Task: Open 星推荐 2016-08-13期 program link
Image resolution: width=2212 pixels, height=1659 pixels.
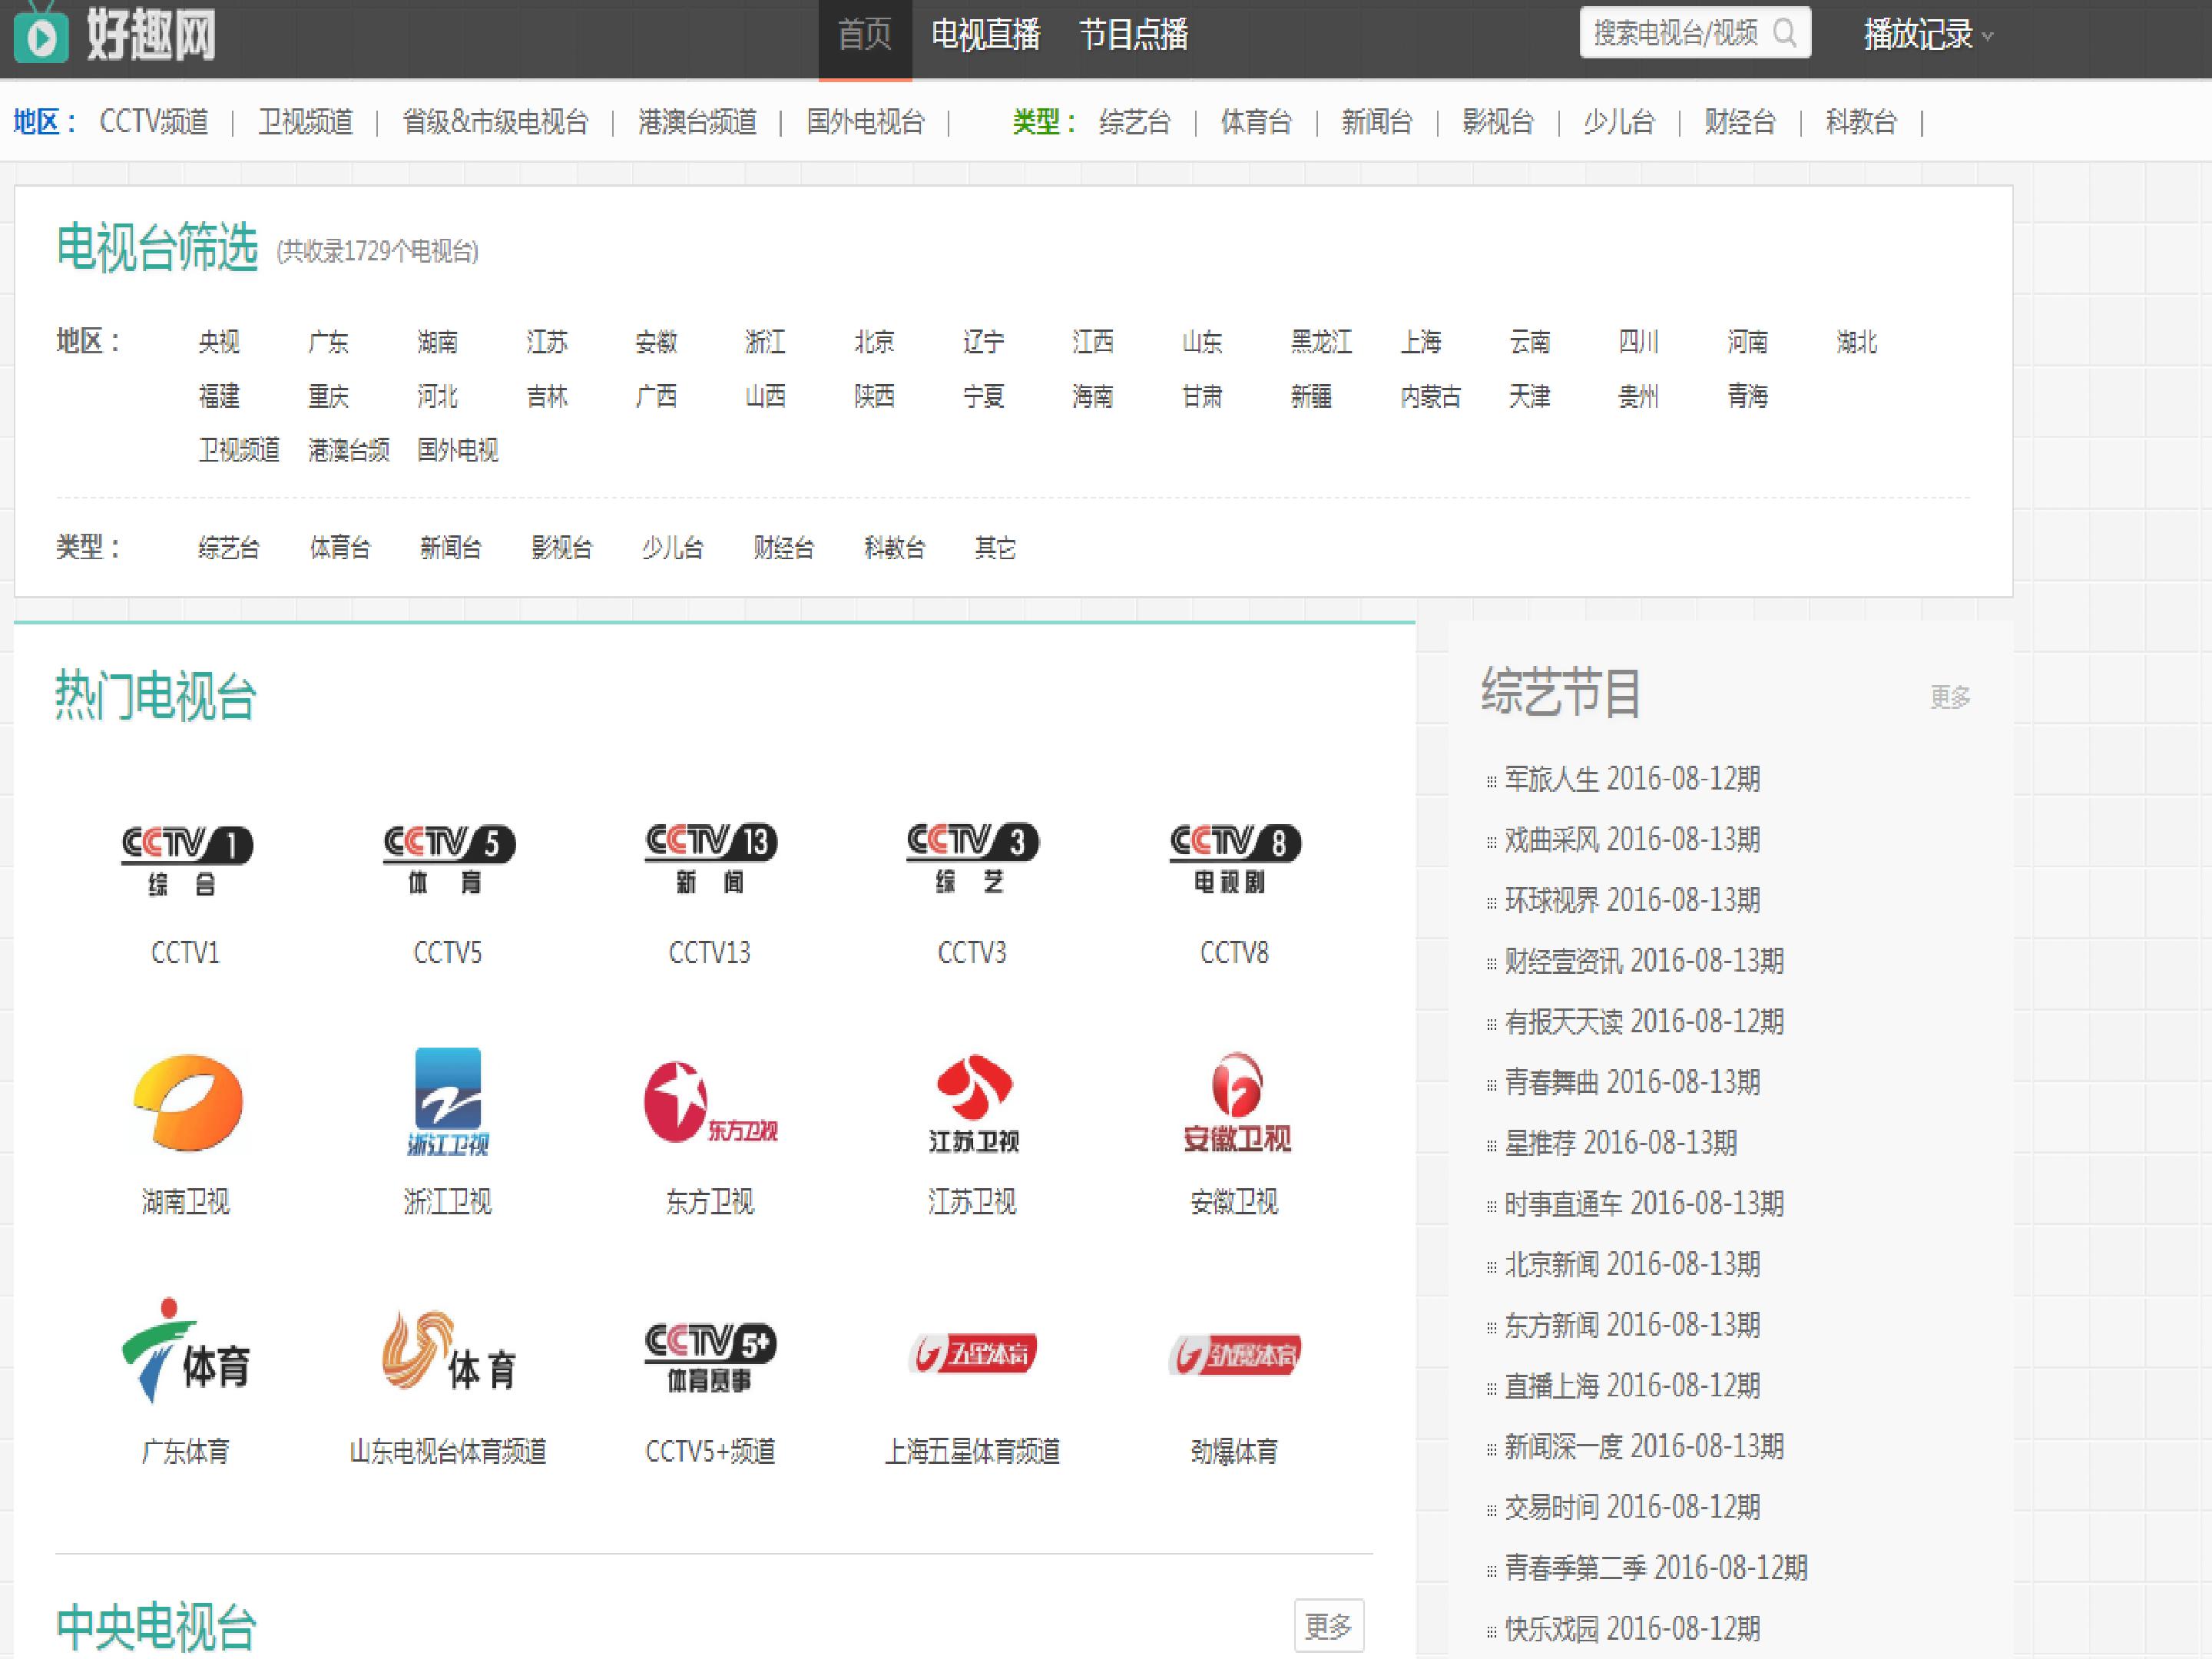Action: 1620,1143
